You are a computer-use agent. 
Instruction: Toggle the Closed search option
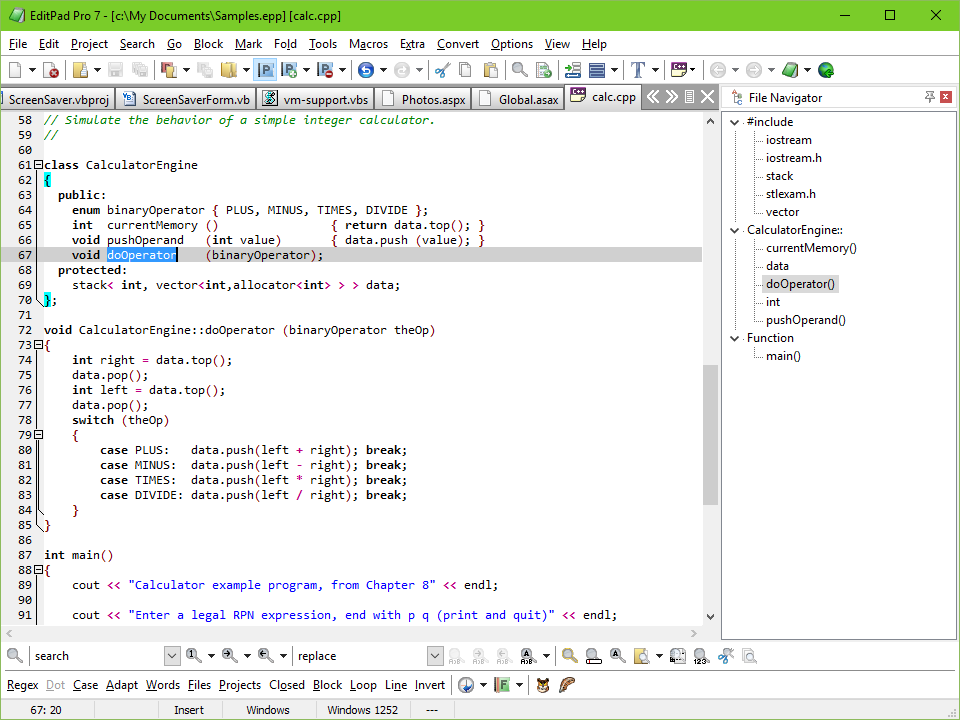coord(287,684)
